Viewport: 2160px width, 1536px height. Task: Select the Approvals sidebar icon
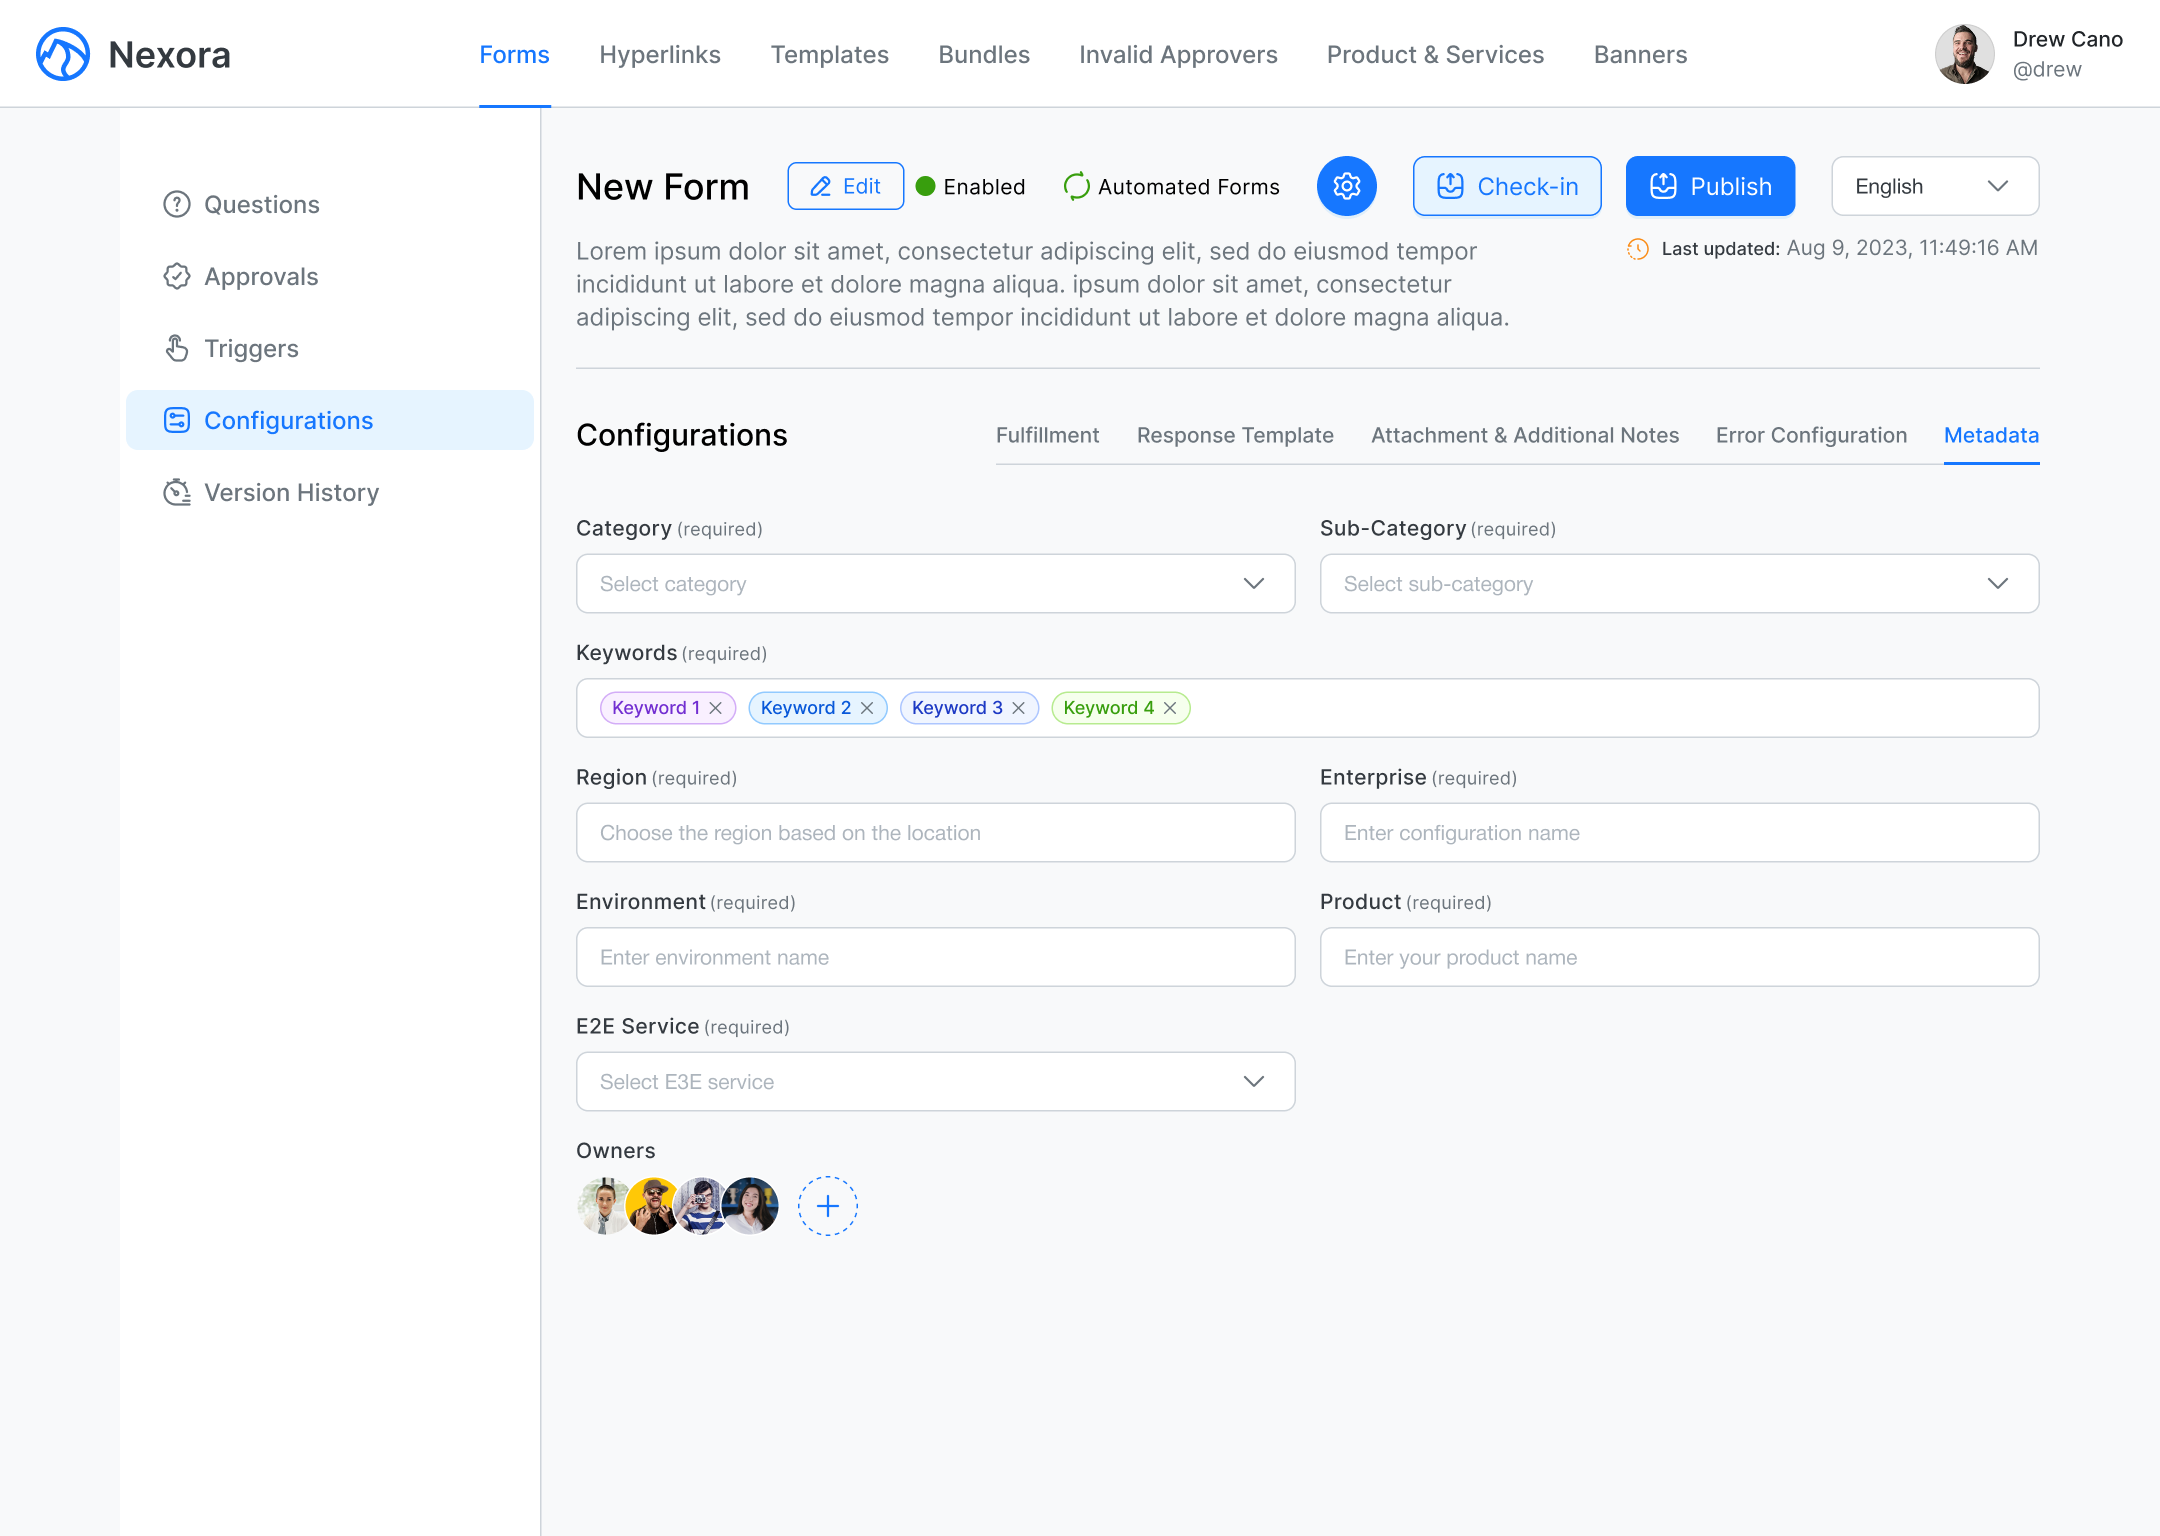click(x=177, y=276)
